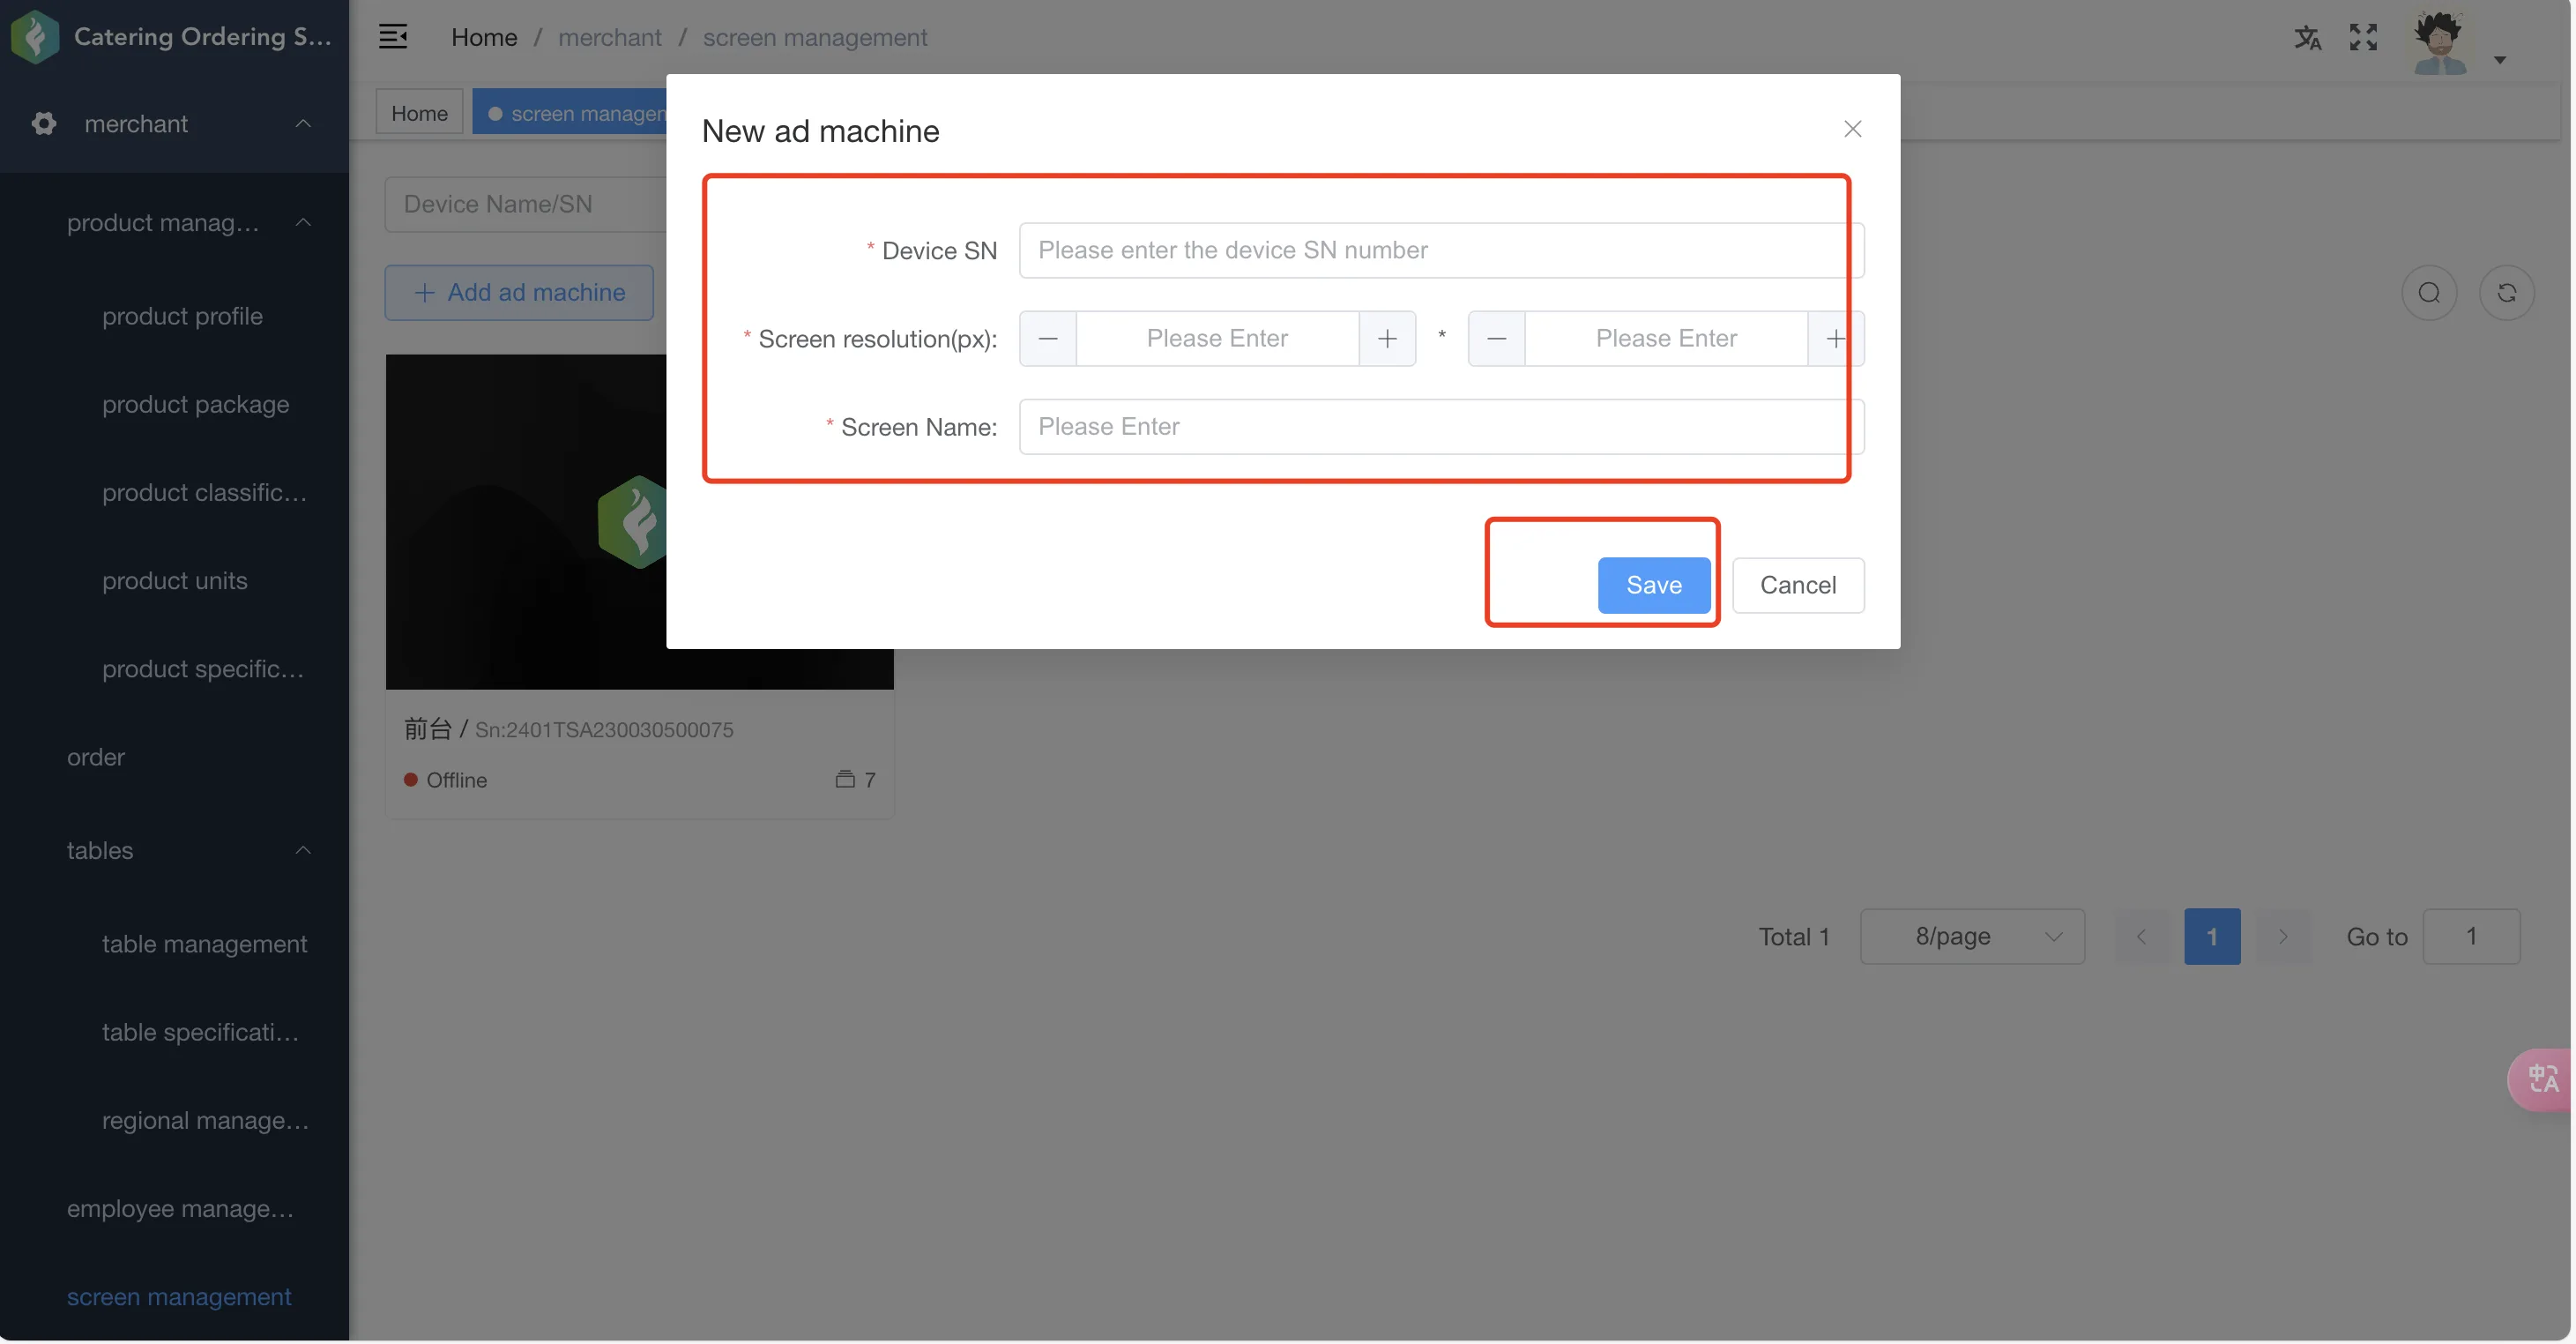This screenshot has height=1344, width=2576.
Task: Increase the second screen resolution value
Action: pos(1836,338)
